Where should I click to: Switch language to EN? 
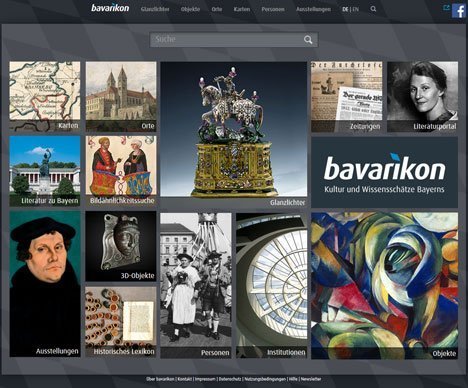pyautogui.click(x=356, y=9)
